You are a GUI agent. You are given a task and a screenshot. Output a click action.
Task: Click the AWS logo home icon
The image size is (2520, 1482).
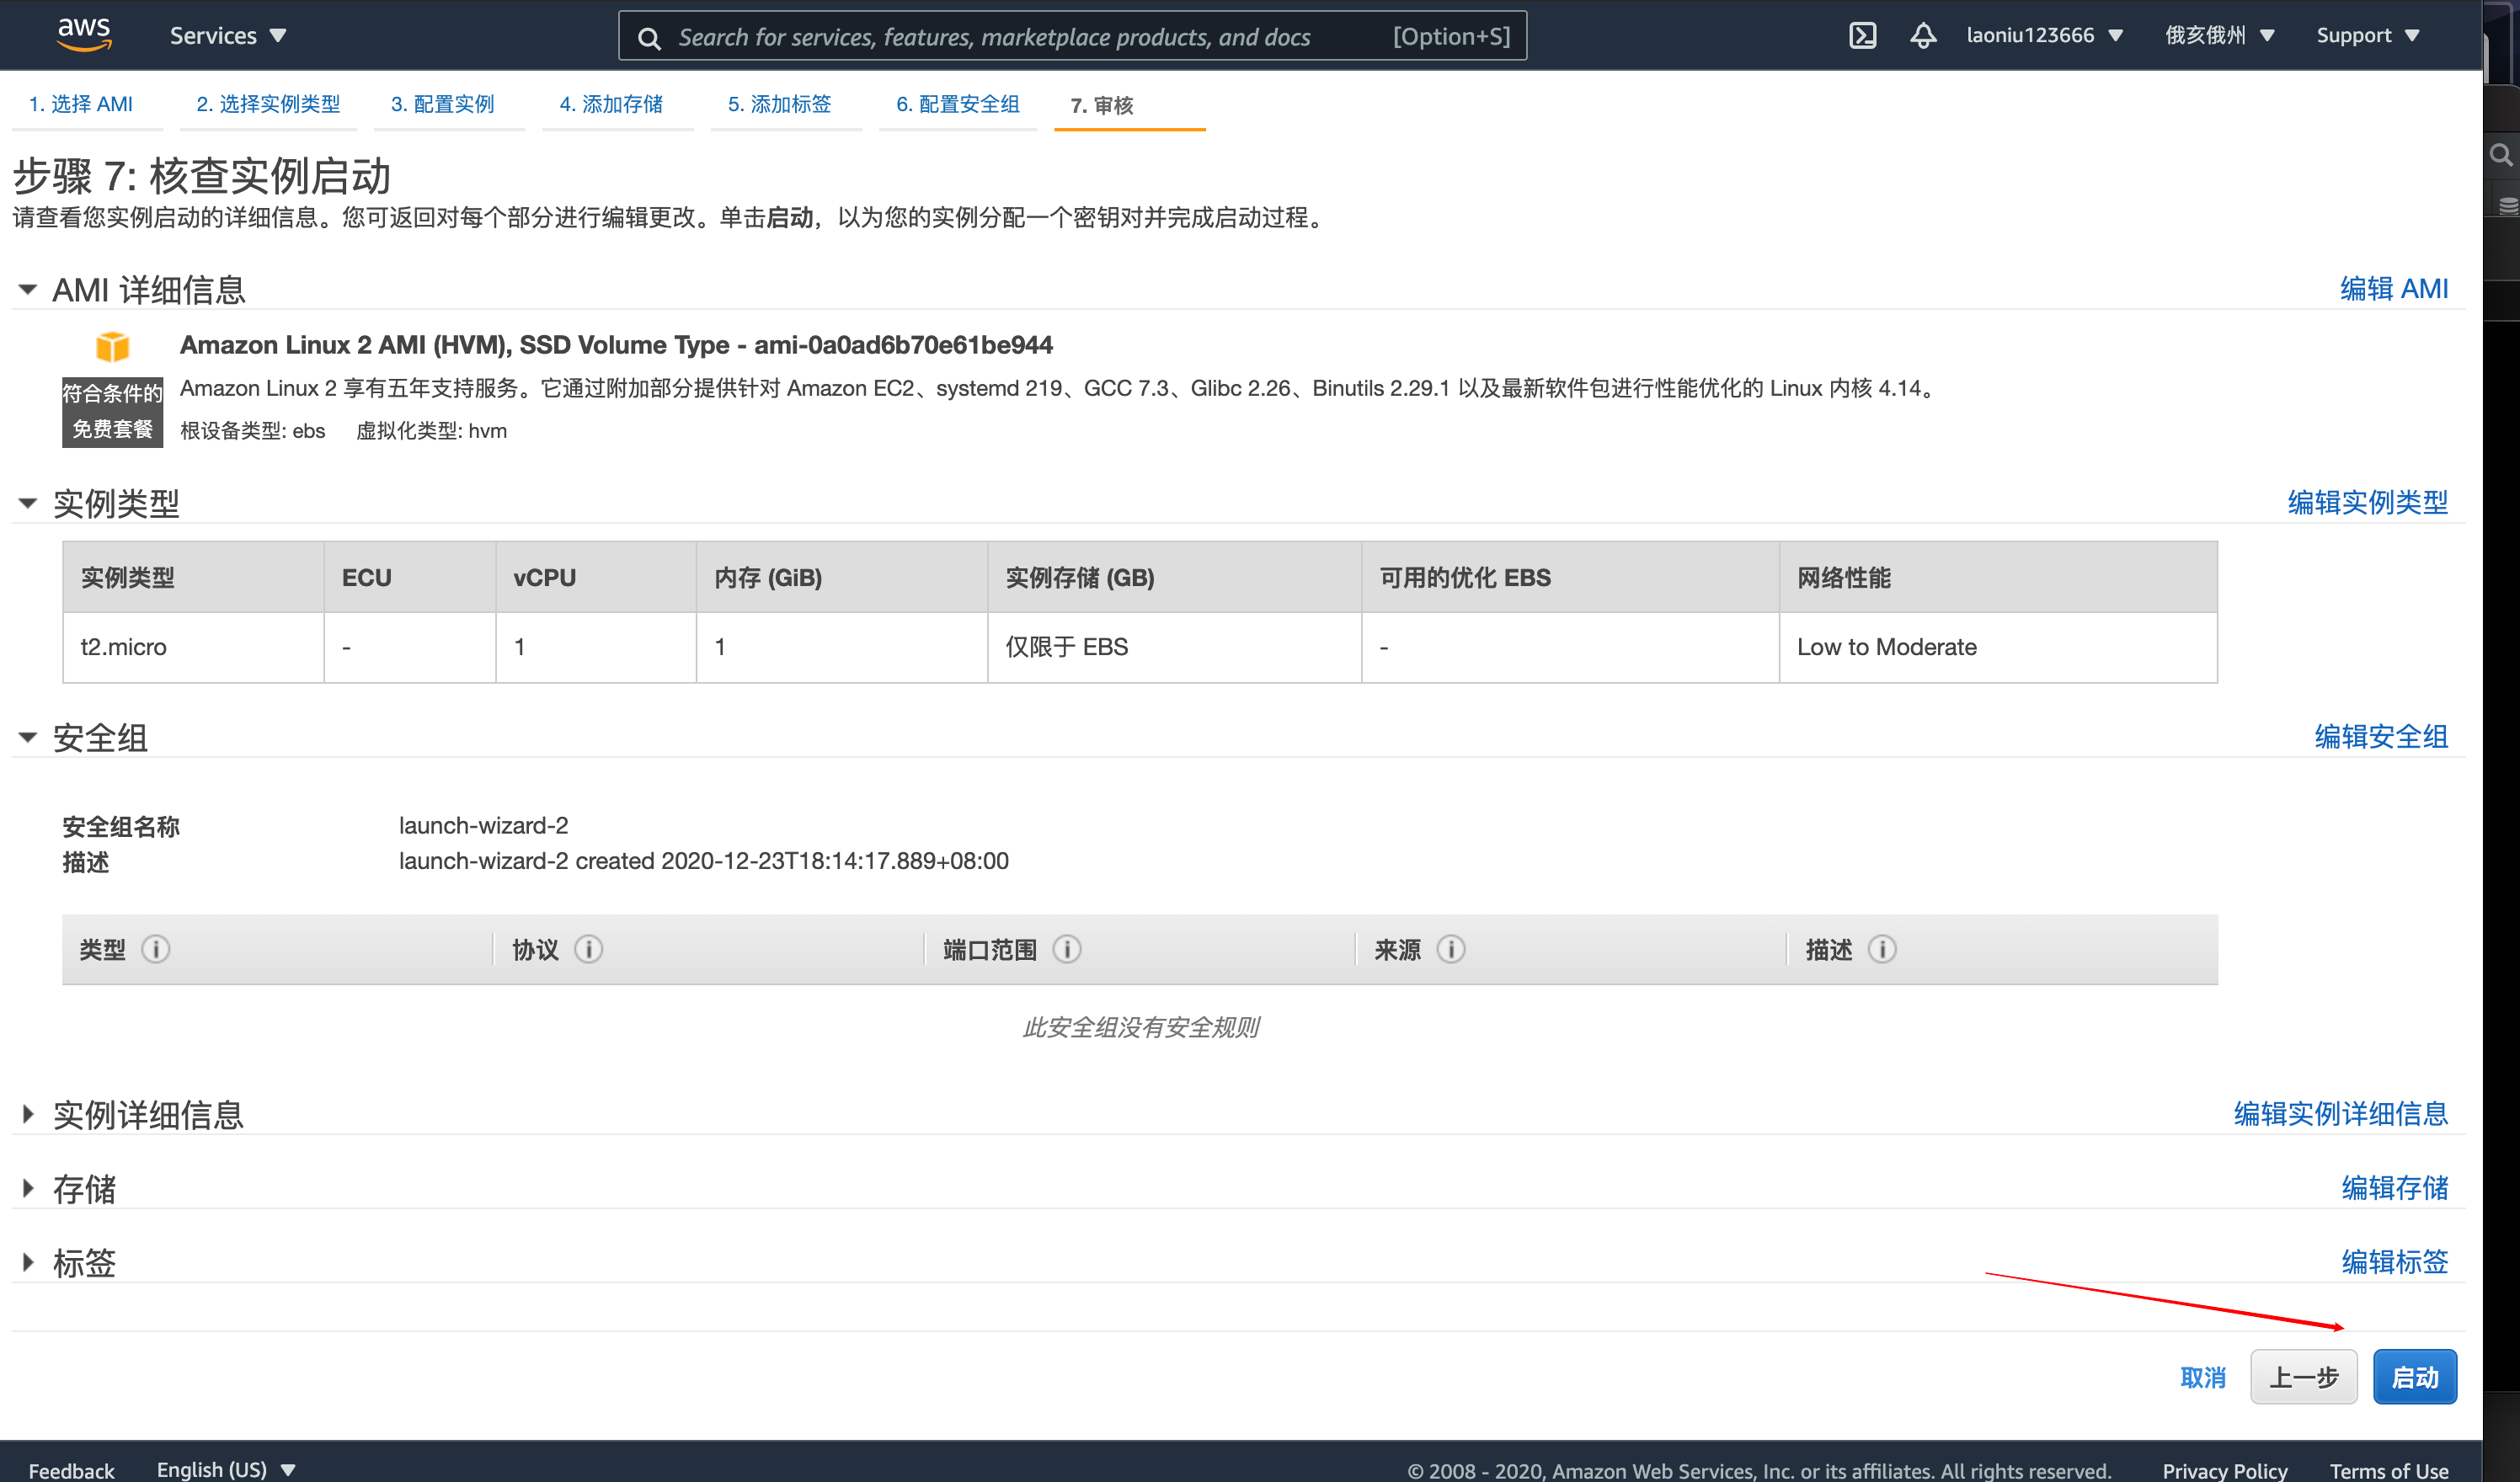[84, 34]
